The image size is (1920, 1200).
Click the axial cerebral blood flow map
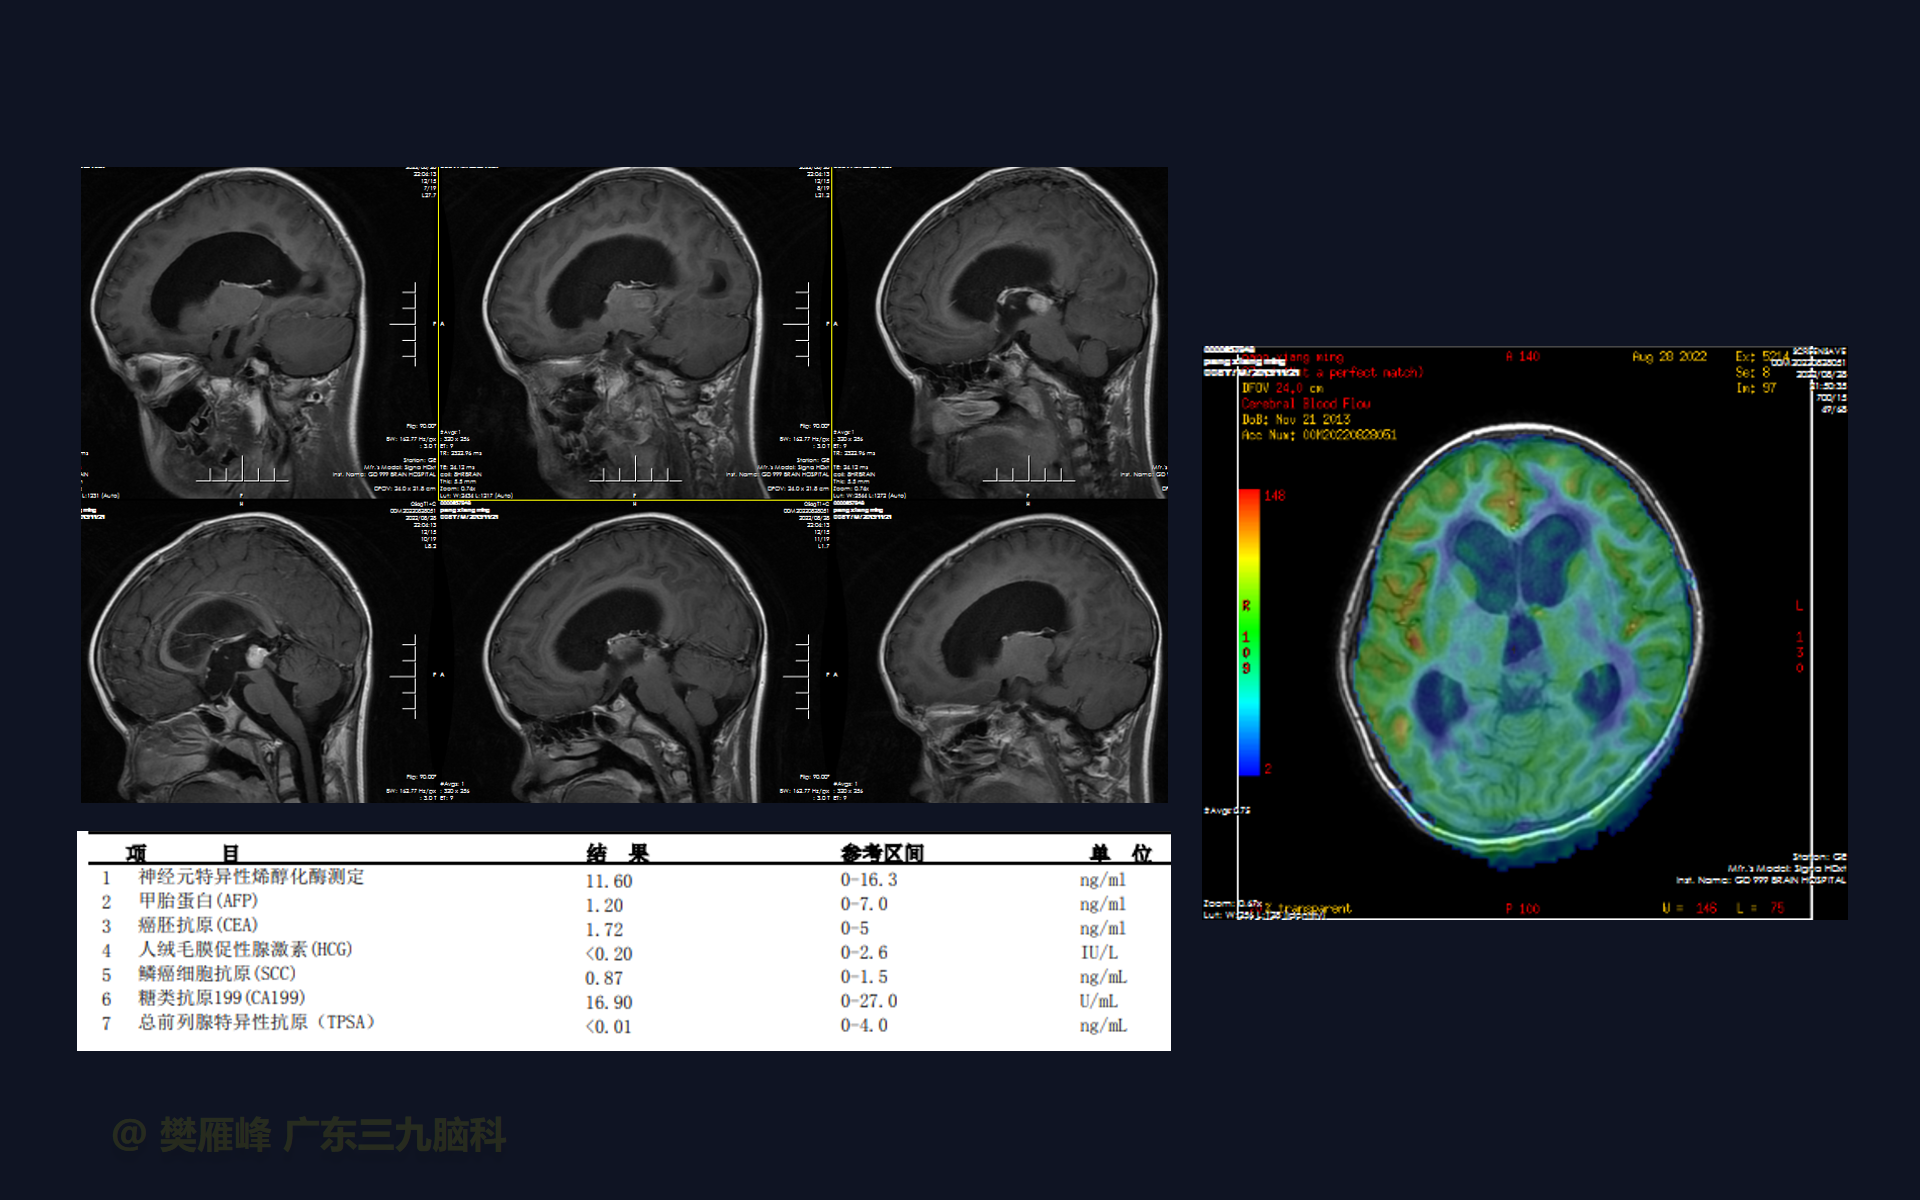click(1520, 640)
